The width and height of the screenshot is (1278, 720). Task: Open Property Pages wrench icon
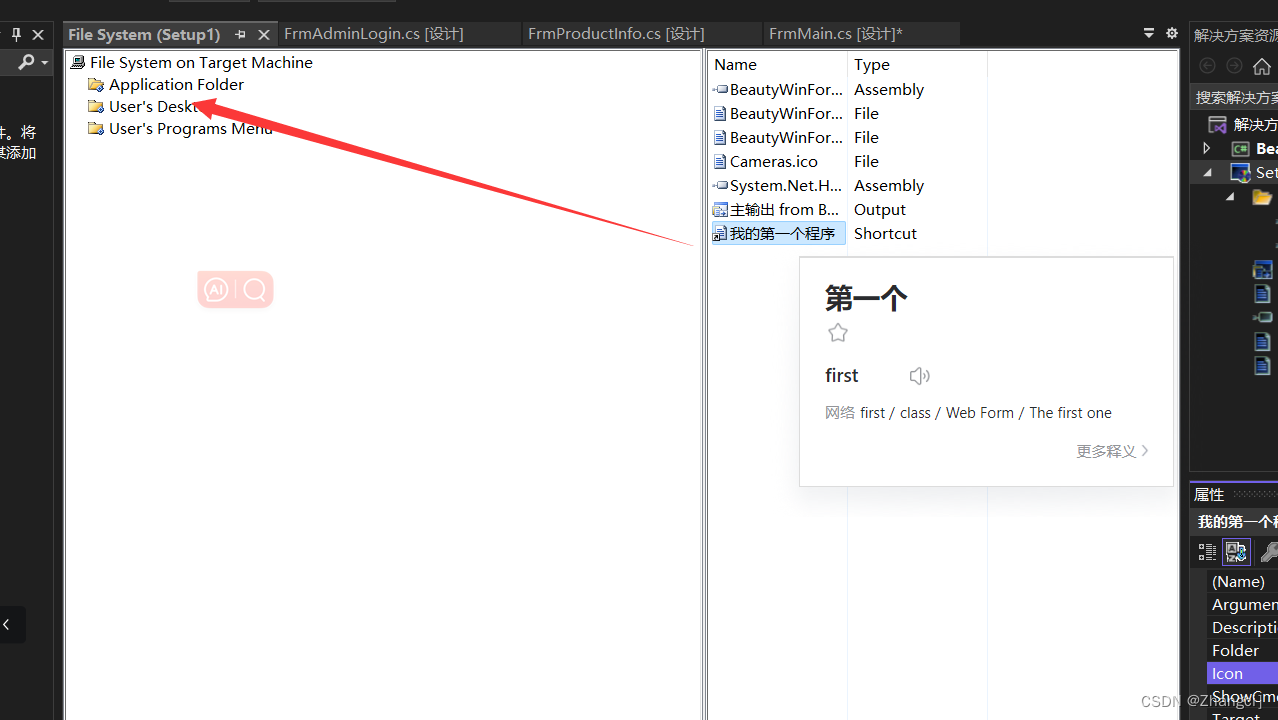point(1268,552)
